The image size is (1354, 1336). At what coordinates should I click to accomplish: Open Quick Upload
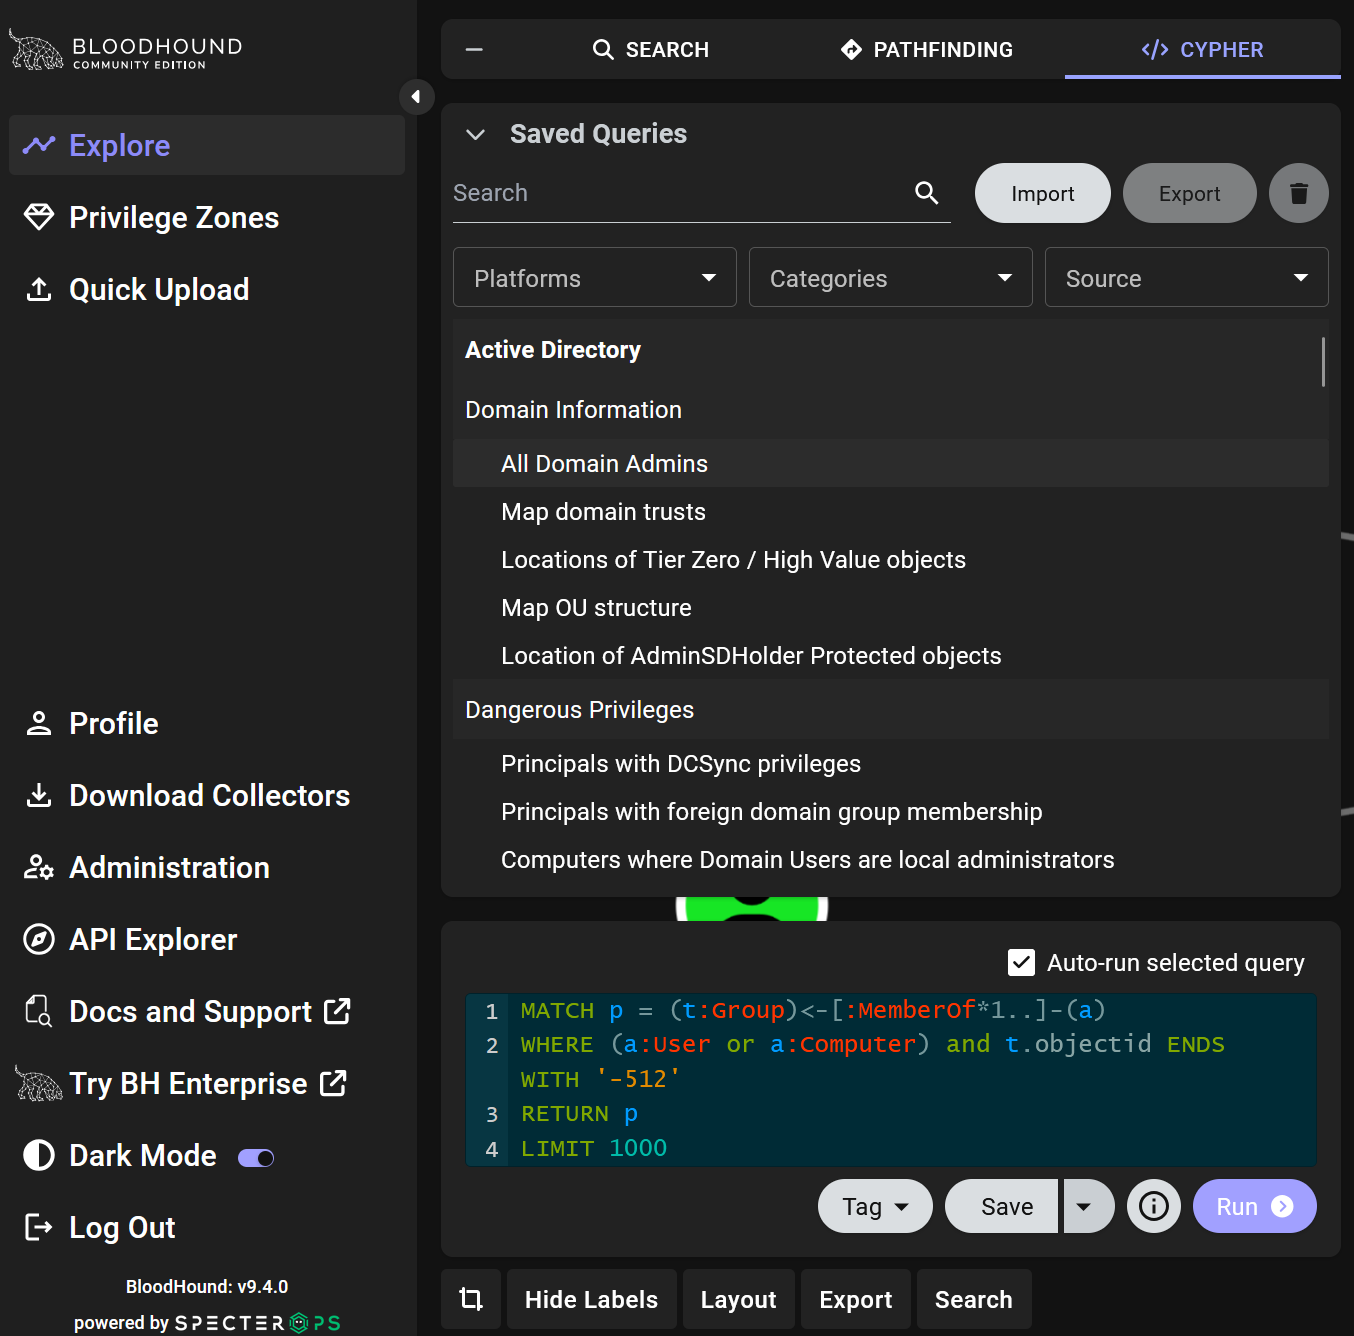pyautogui.click(x=207, y=289)
